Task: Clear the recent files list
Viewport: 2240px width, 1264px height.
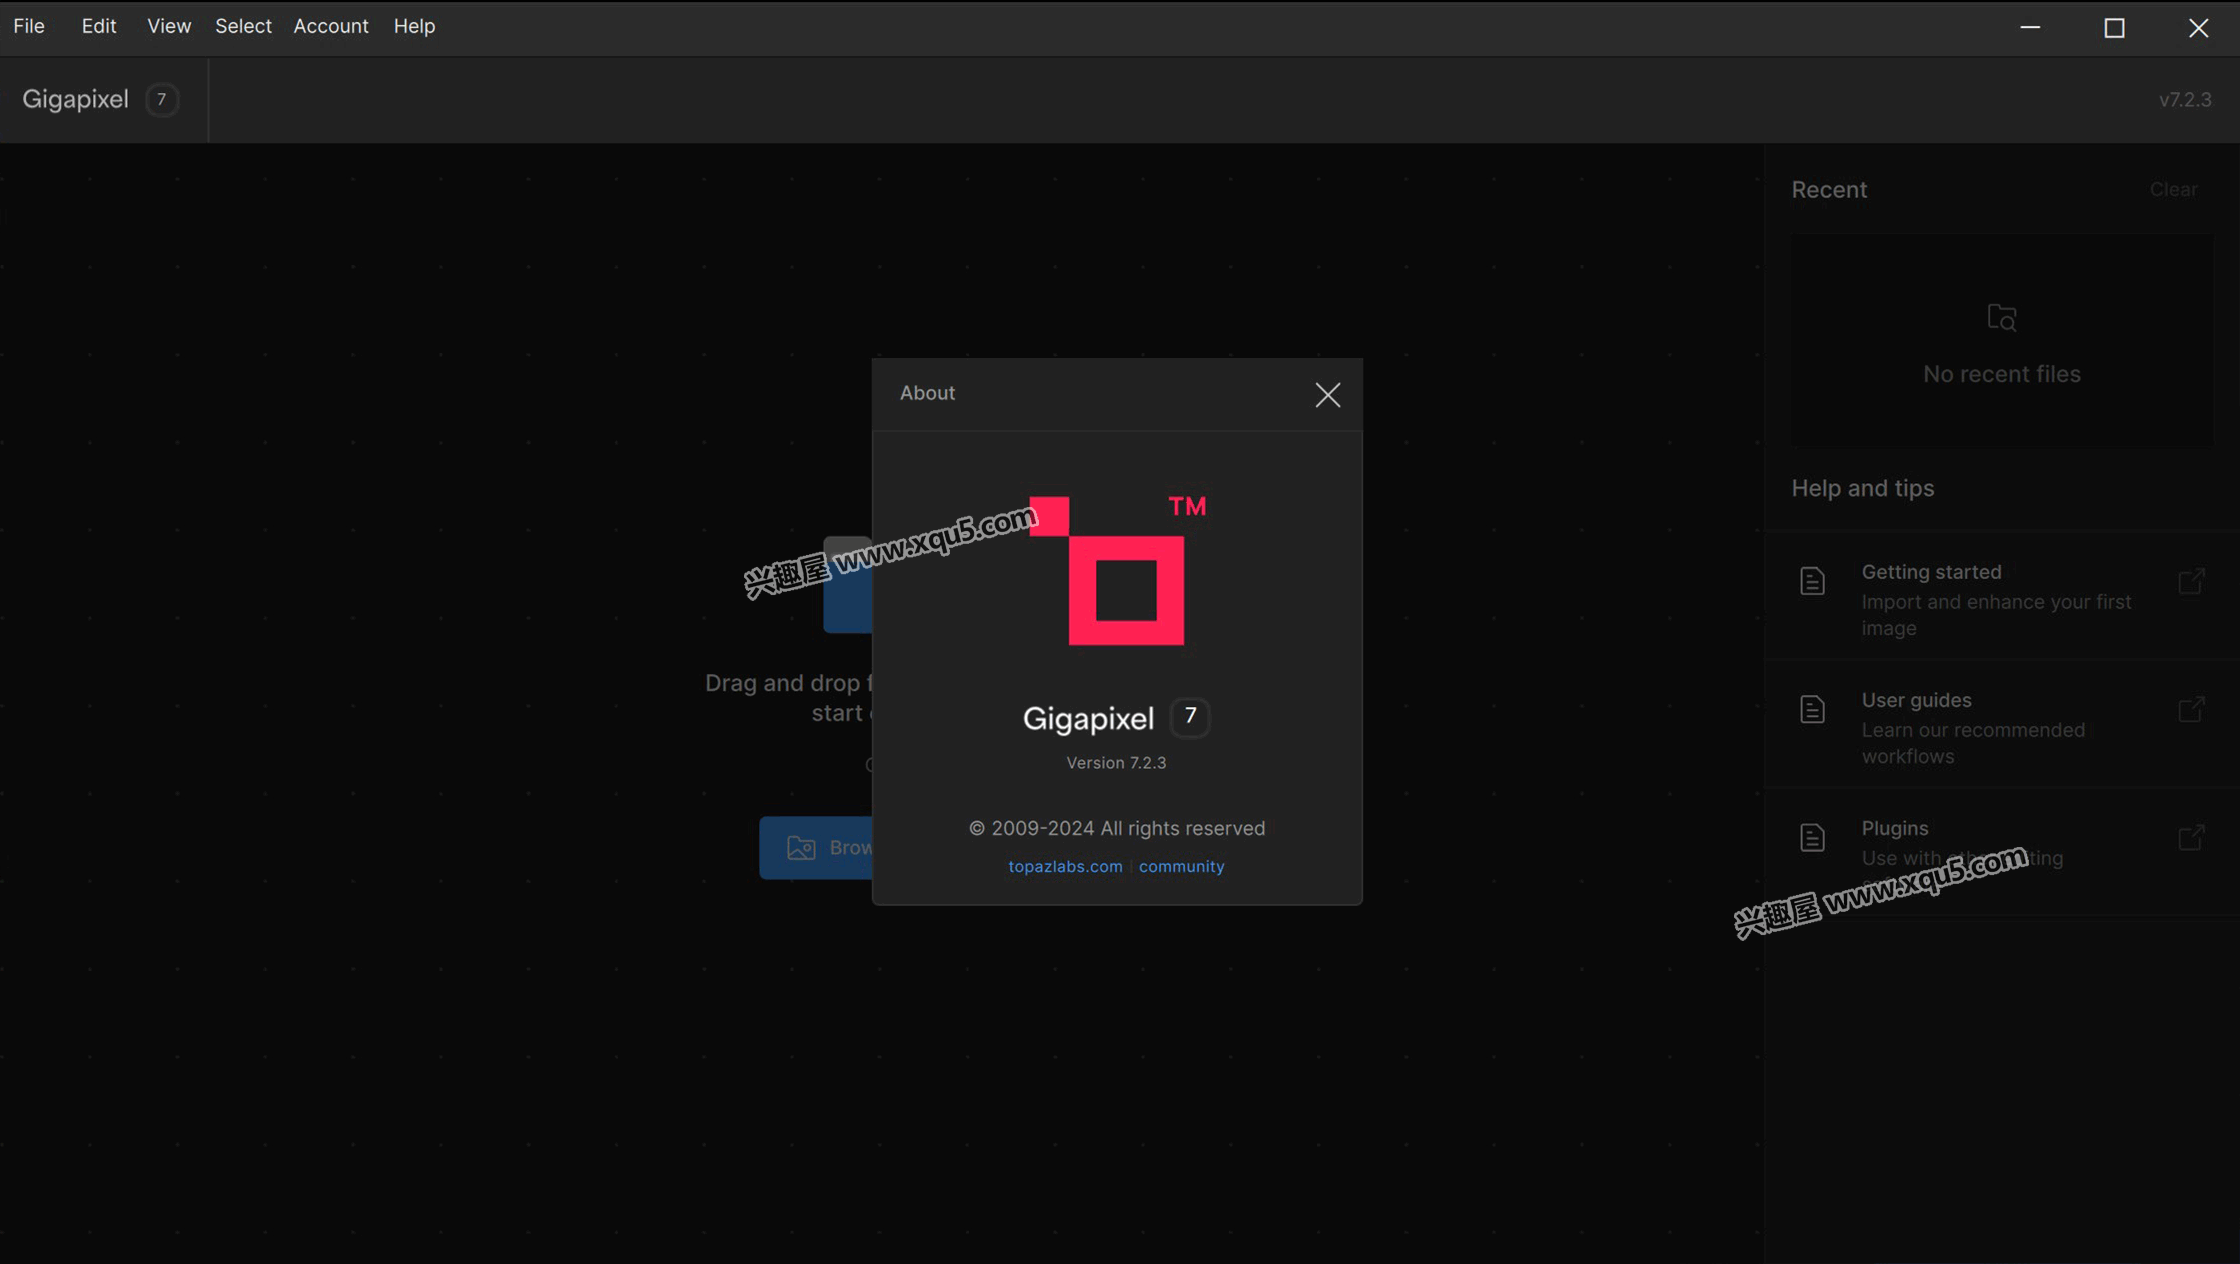Action: pos(2173,189)
